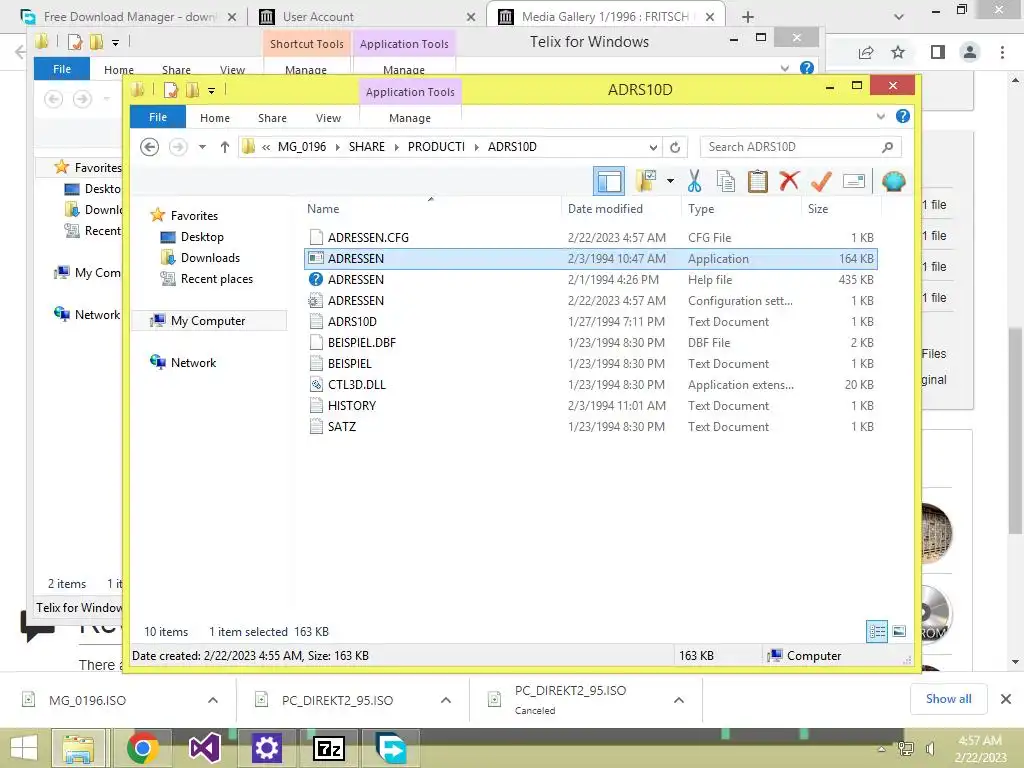Open Chrome three-dot menu

(1002, 52)
